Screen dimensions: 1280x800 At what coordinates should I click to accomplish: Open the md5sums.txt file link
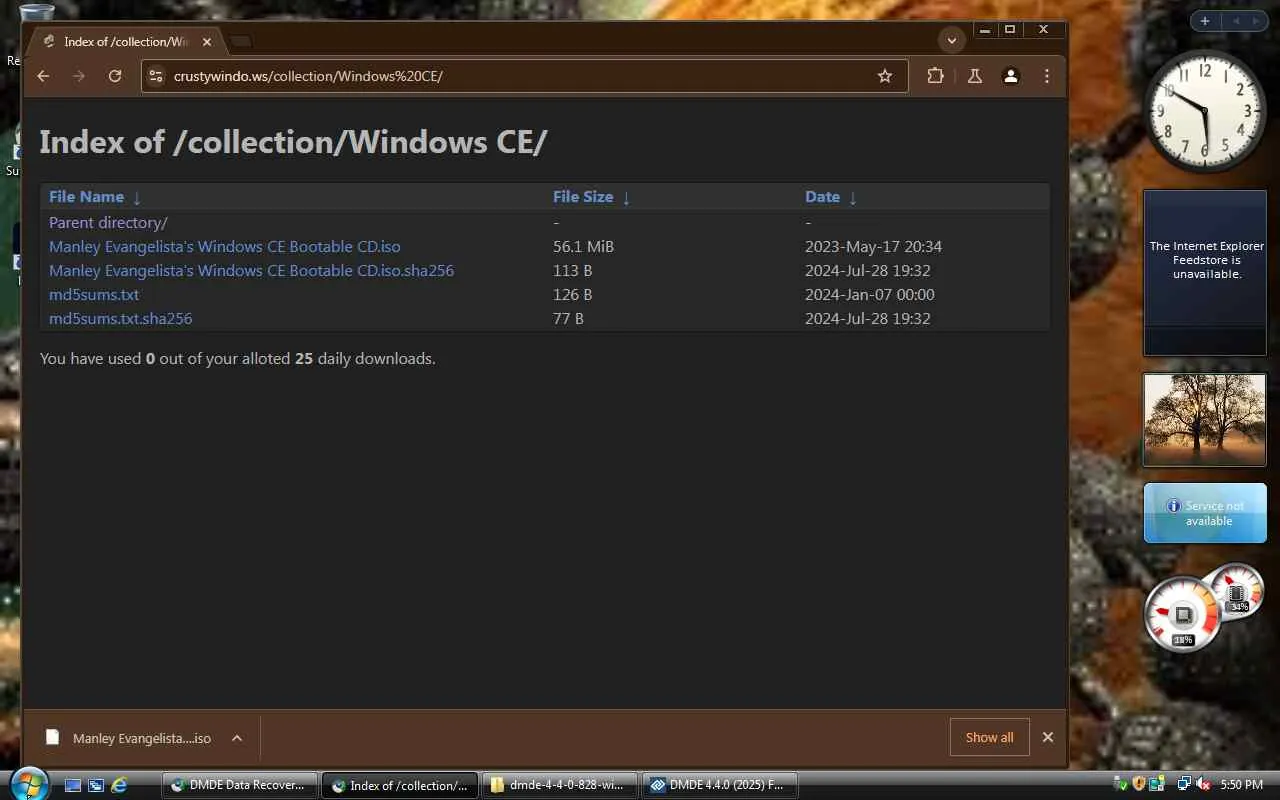pos(94,295)
